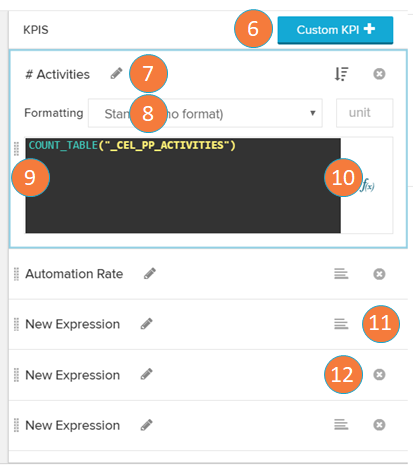The image size is (413, 469).
Task: Click inside the COUNT_TABLE formula editor
Action: [183, 185]
